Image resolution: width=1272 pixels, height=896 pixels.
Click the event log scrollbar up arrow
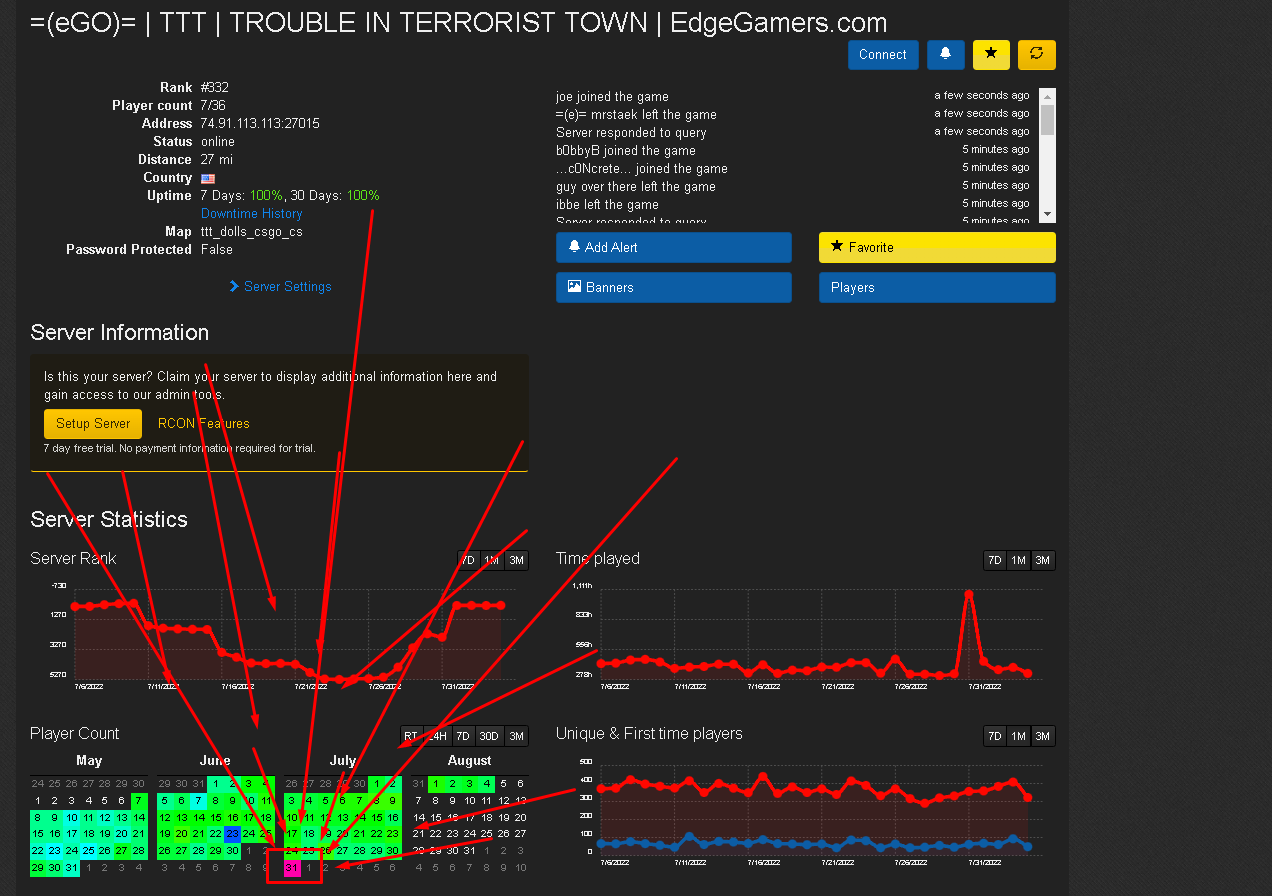pos(1048,96)
